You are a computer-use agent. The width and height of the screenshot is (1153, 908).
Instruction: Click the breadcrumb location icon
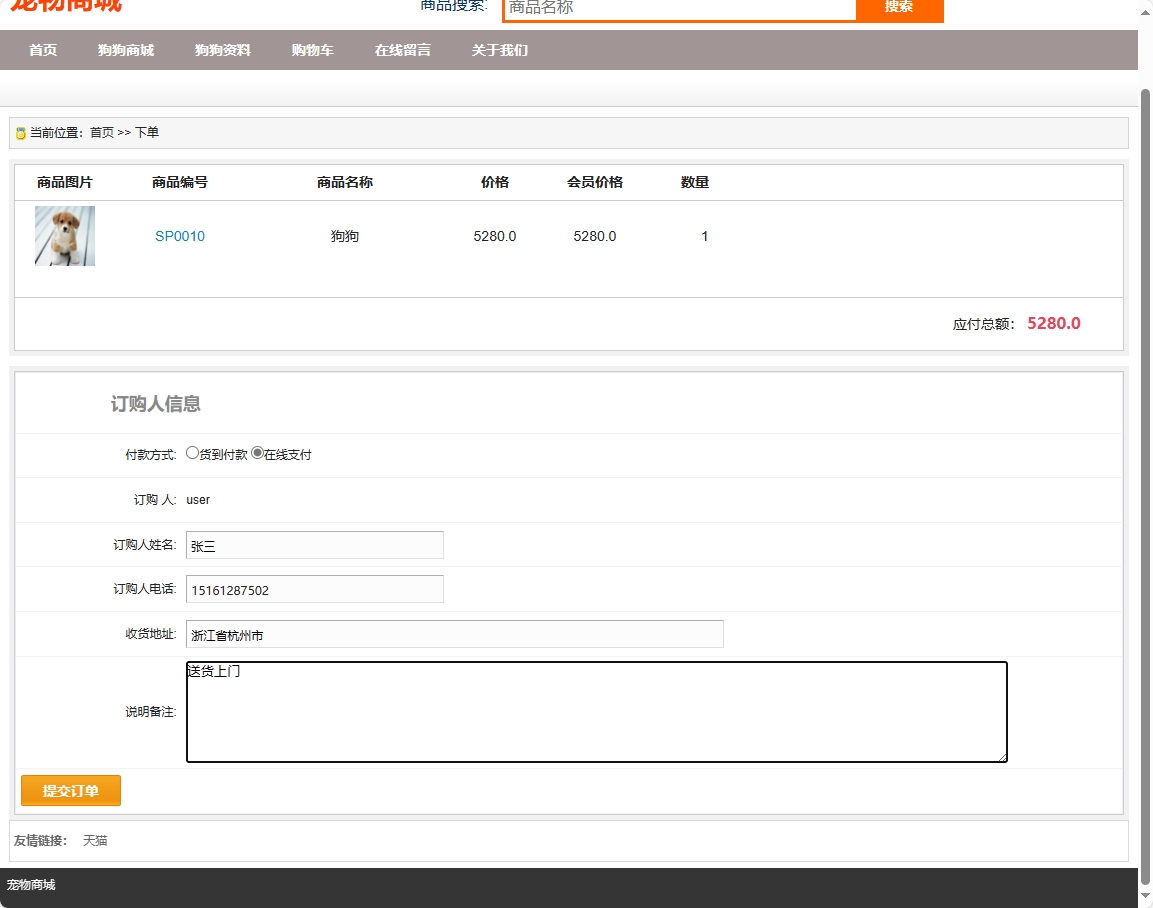[x=19, y=131]
